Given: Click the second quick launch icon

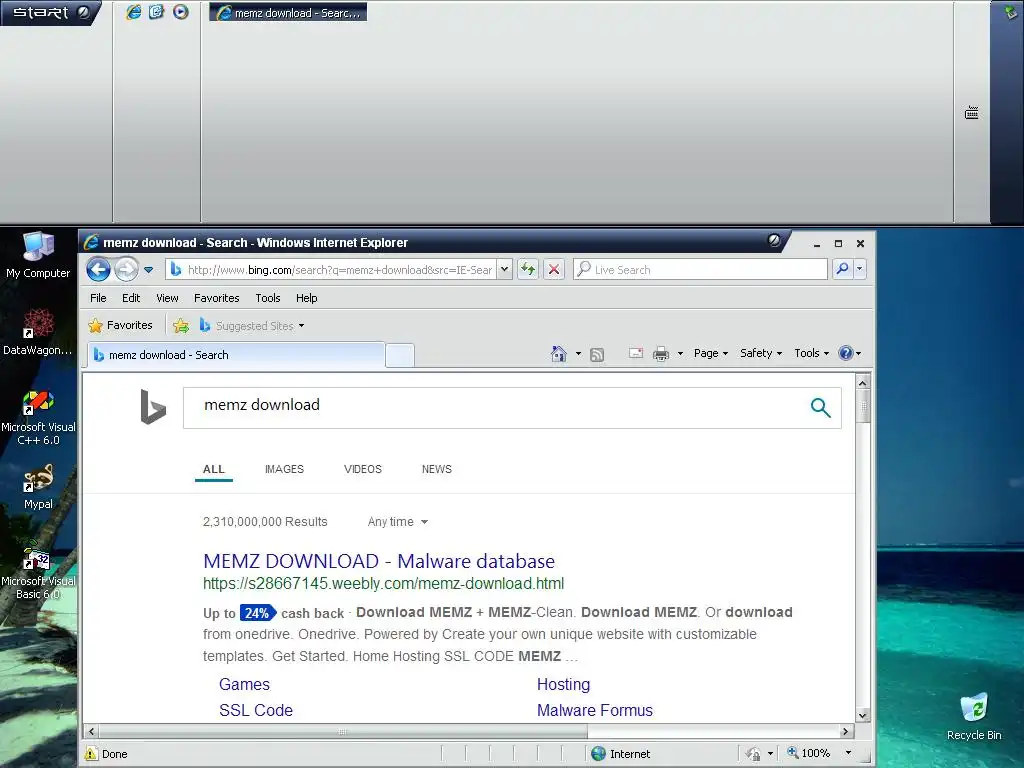Looking at the screenshot, I should pyautogui.click(x=156, y=12).
